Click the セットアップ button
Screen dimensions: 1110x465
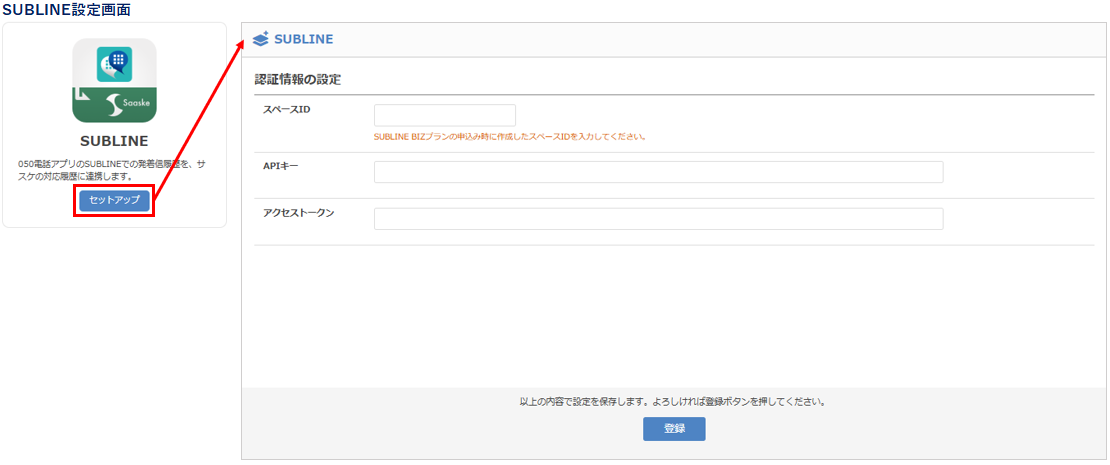click(x=114, y=200)
